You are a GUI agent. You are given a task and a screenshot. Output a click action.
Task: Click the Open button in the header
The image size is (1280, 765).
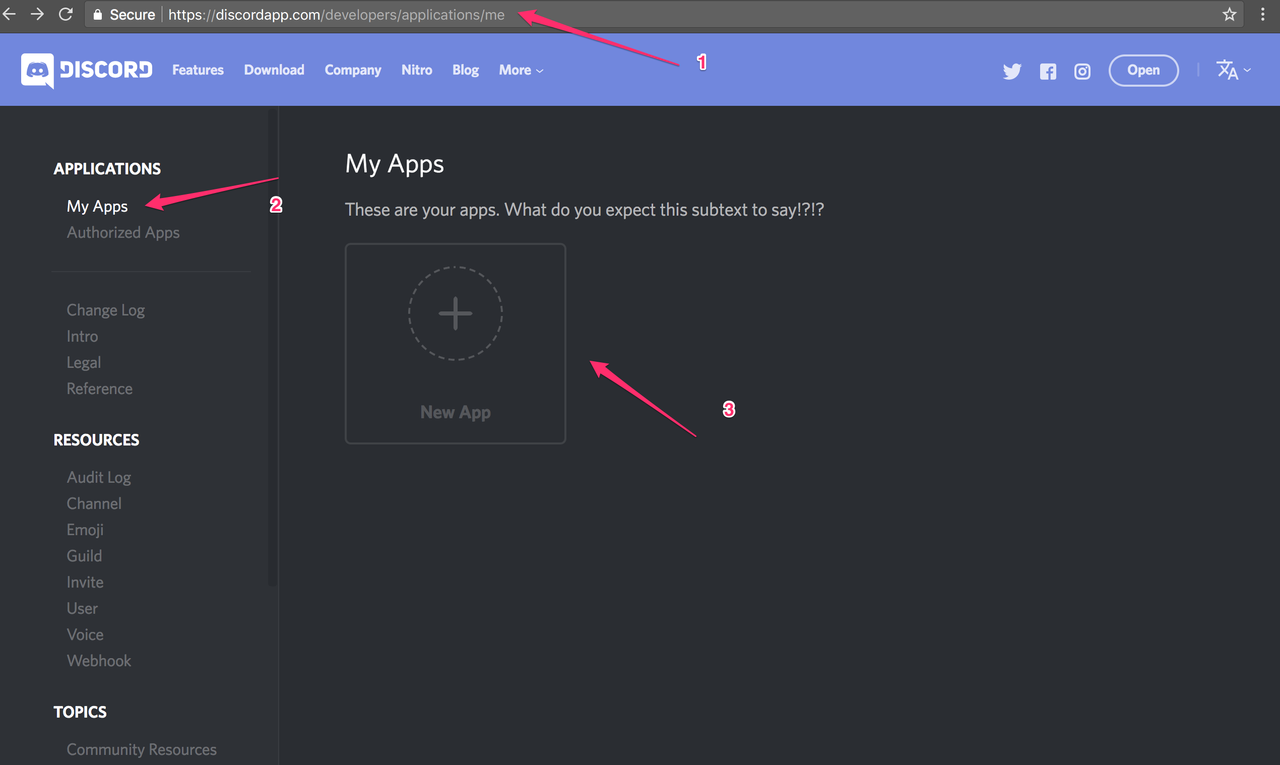(1143, 70)
